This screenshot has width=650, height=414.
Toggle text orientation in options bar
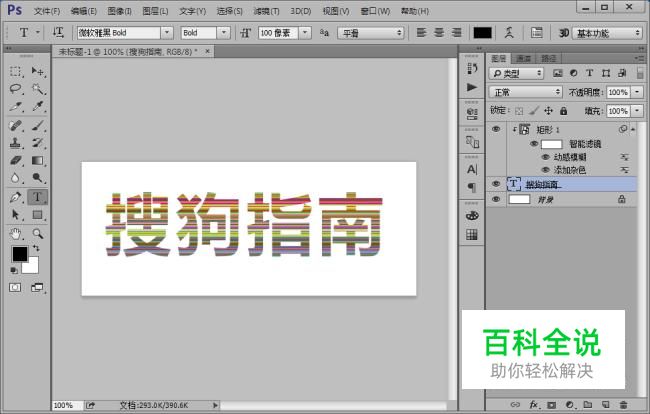(x=58, y=32)
